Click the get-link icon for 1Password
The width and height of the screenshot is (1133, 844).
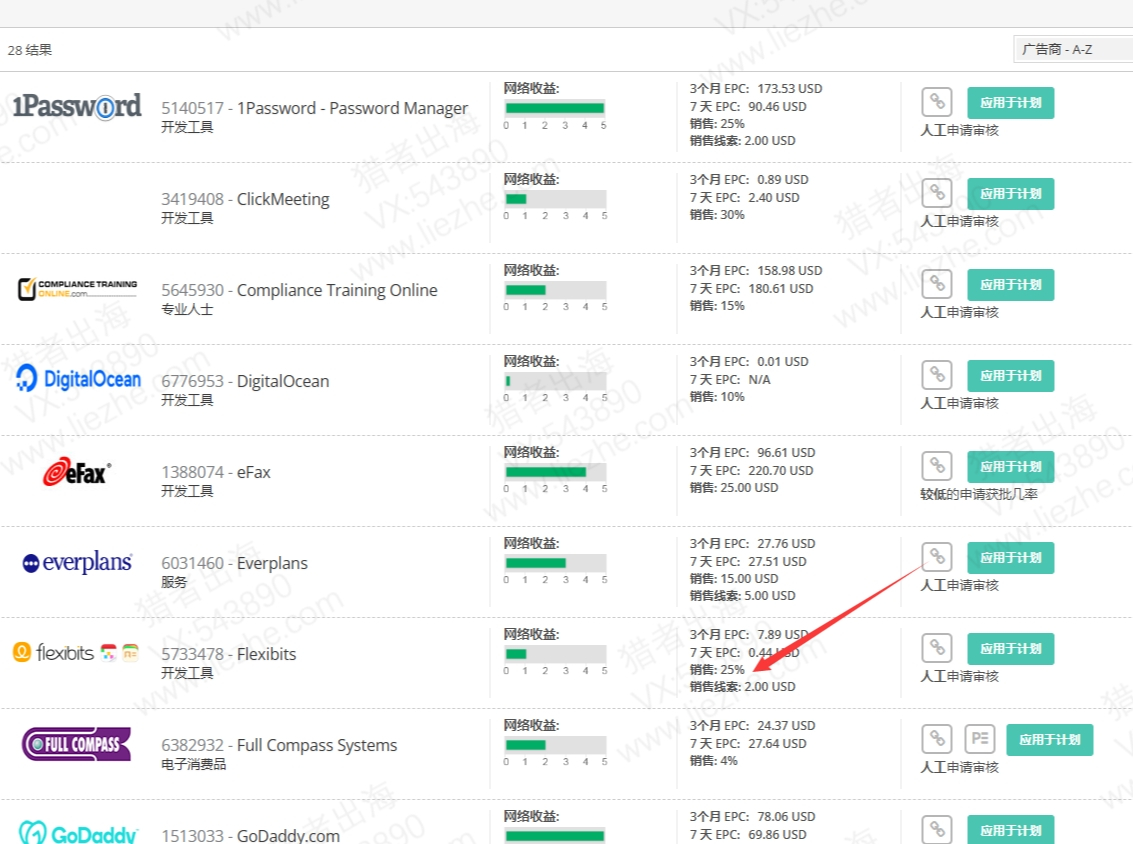[x=936, y=102]
